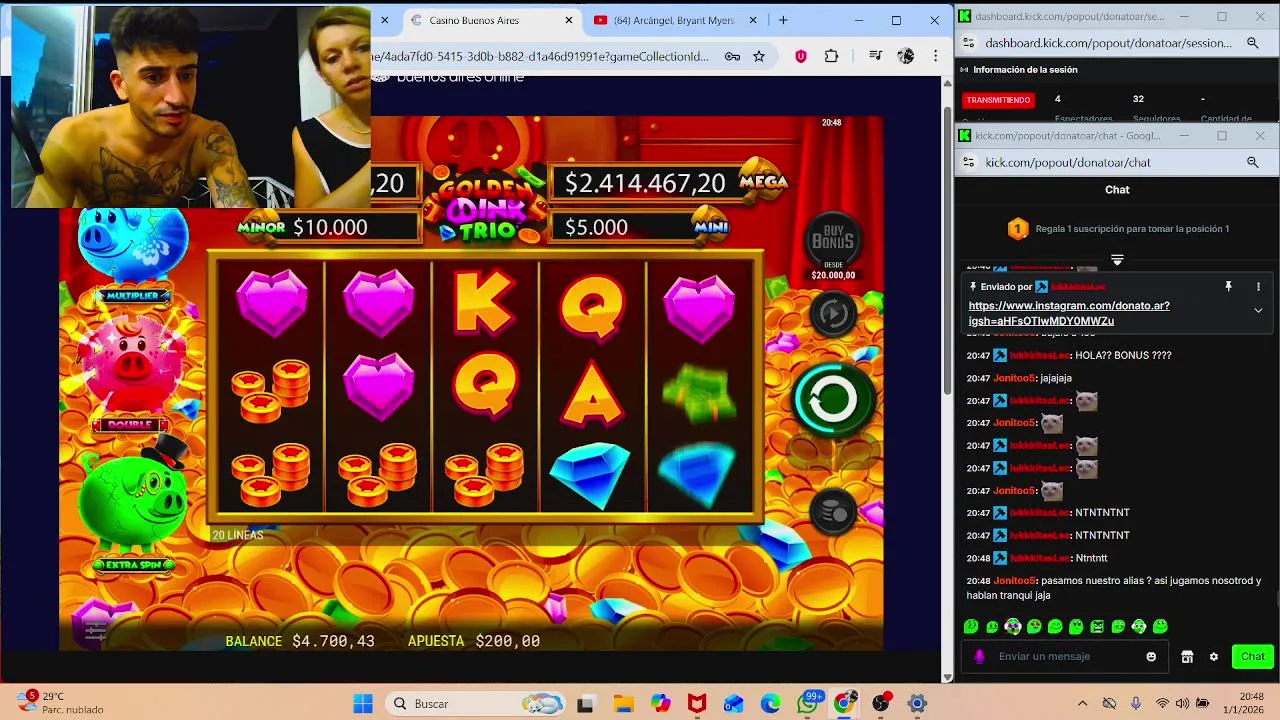Screen dimensions: 1280x720
Task: Select the last green emote in the row
Action: pos(1160,627)
